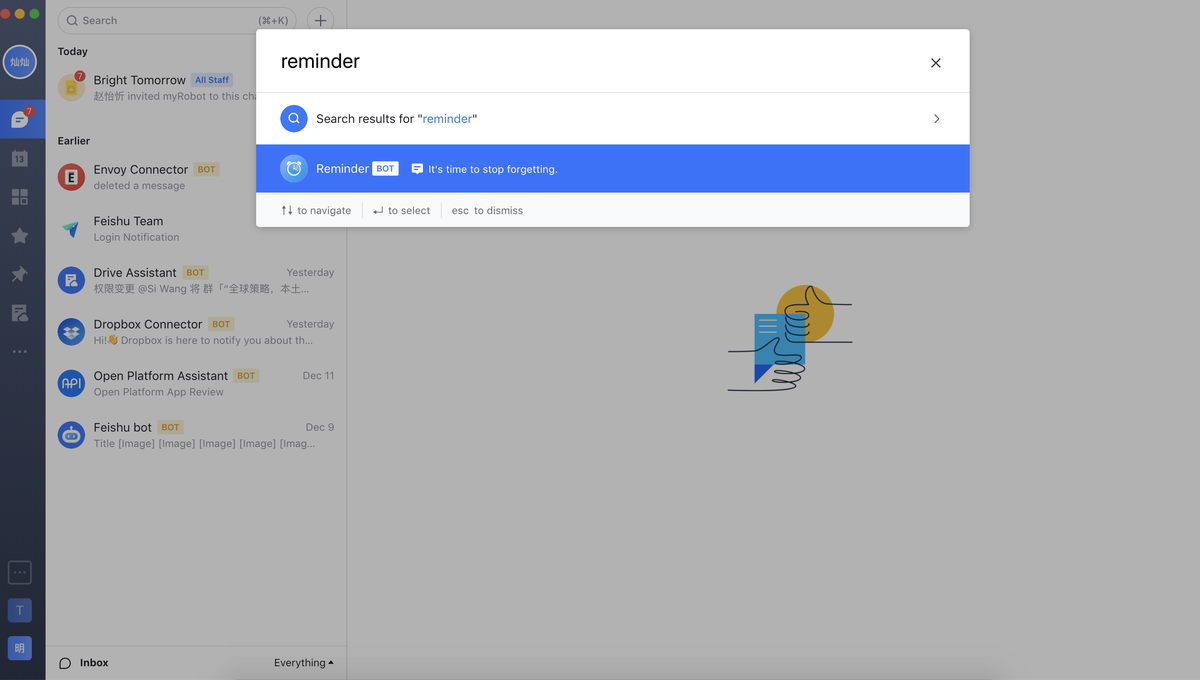
Task: Click the 'Login Notification' preview text
Action: 137,237
